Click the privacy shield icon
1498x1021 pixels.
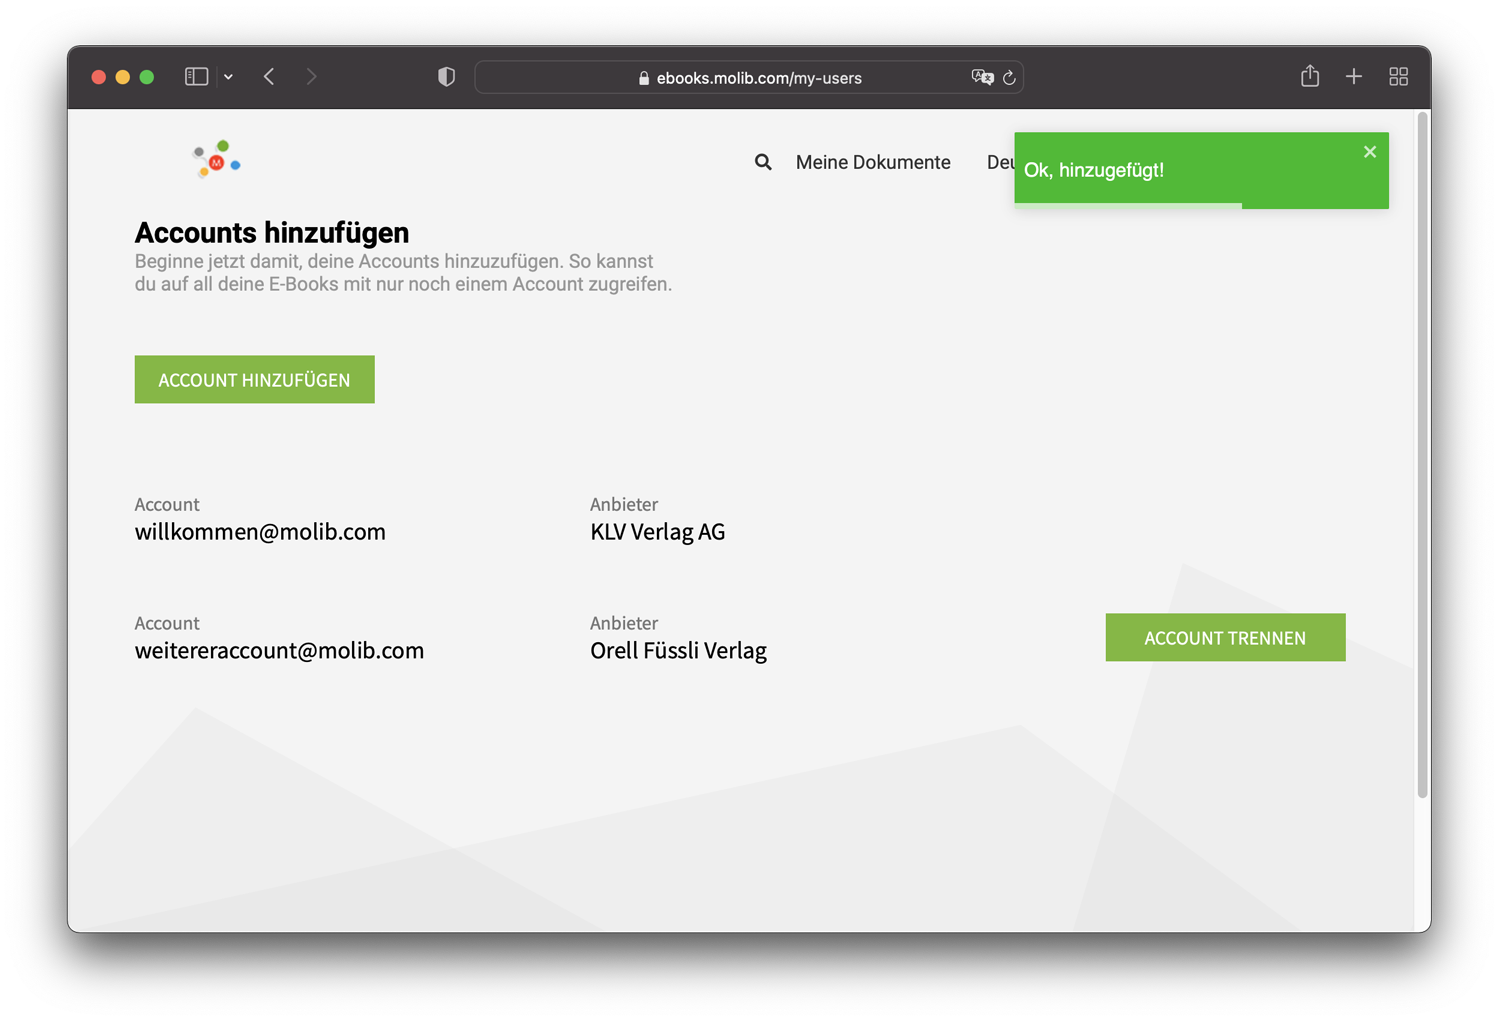click(x=446, y=77)
